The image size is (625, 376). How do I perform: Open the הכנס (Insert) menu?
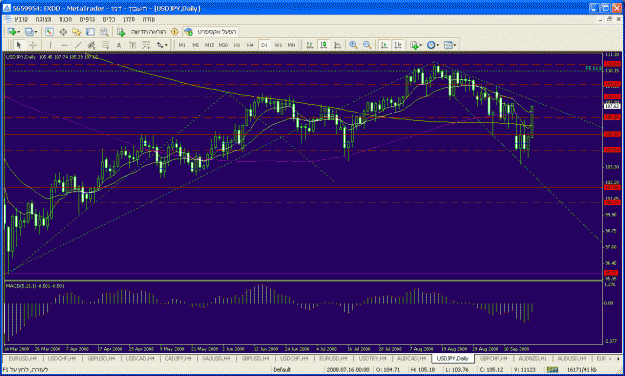point(65,19)
